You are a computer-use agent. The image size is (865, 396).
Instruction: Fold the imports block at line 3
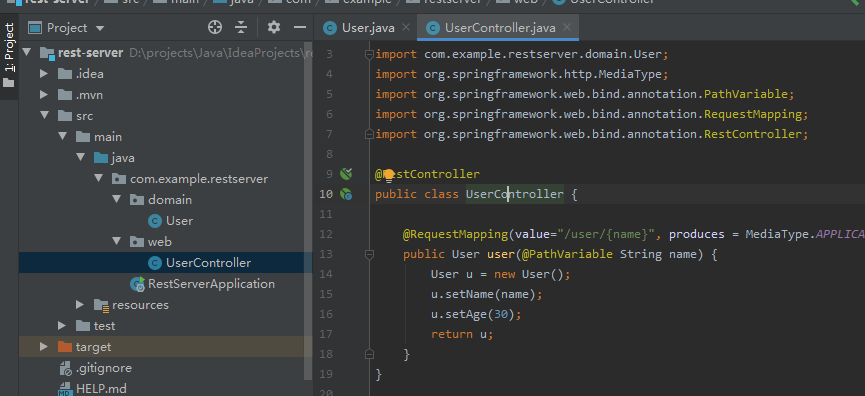tap(369, 55)
